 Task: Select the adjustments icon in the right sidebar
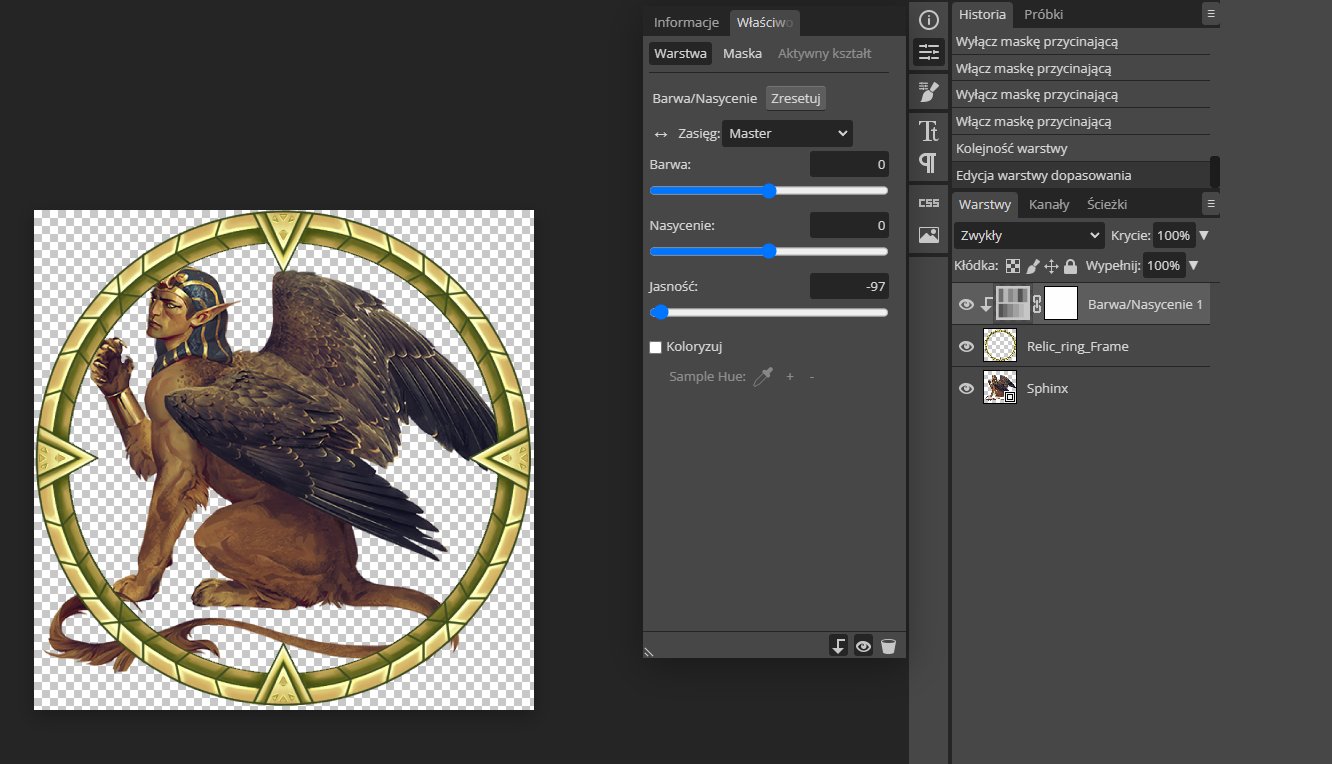click(x=928, y=52)
